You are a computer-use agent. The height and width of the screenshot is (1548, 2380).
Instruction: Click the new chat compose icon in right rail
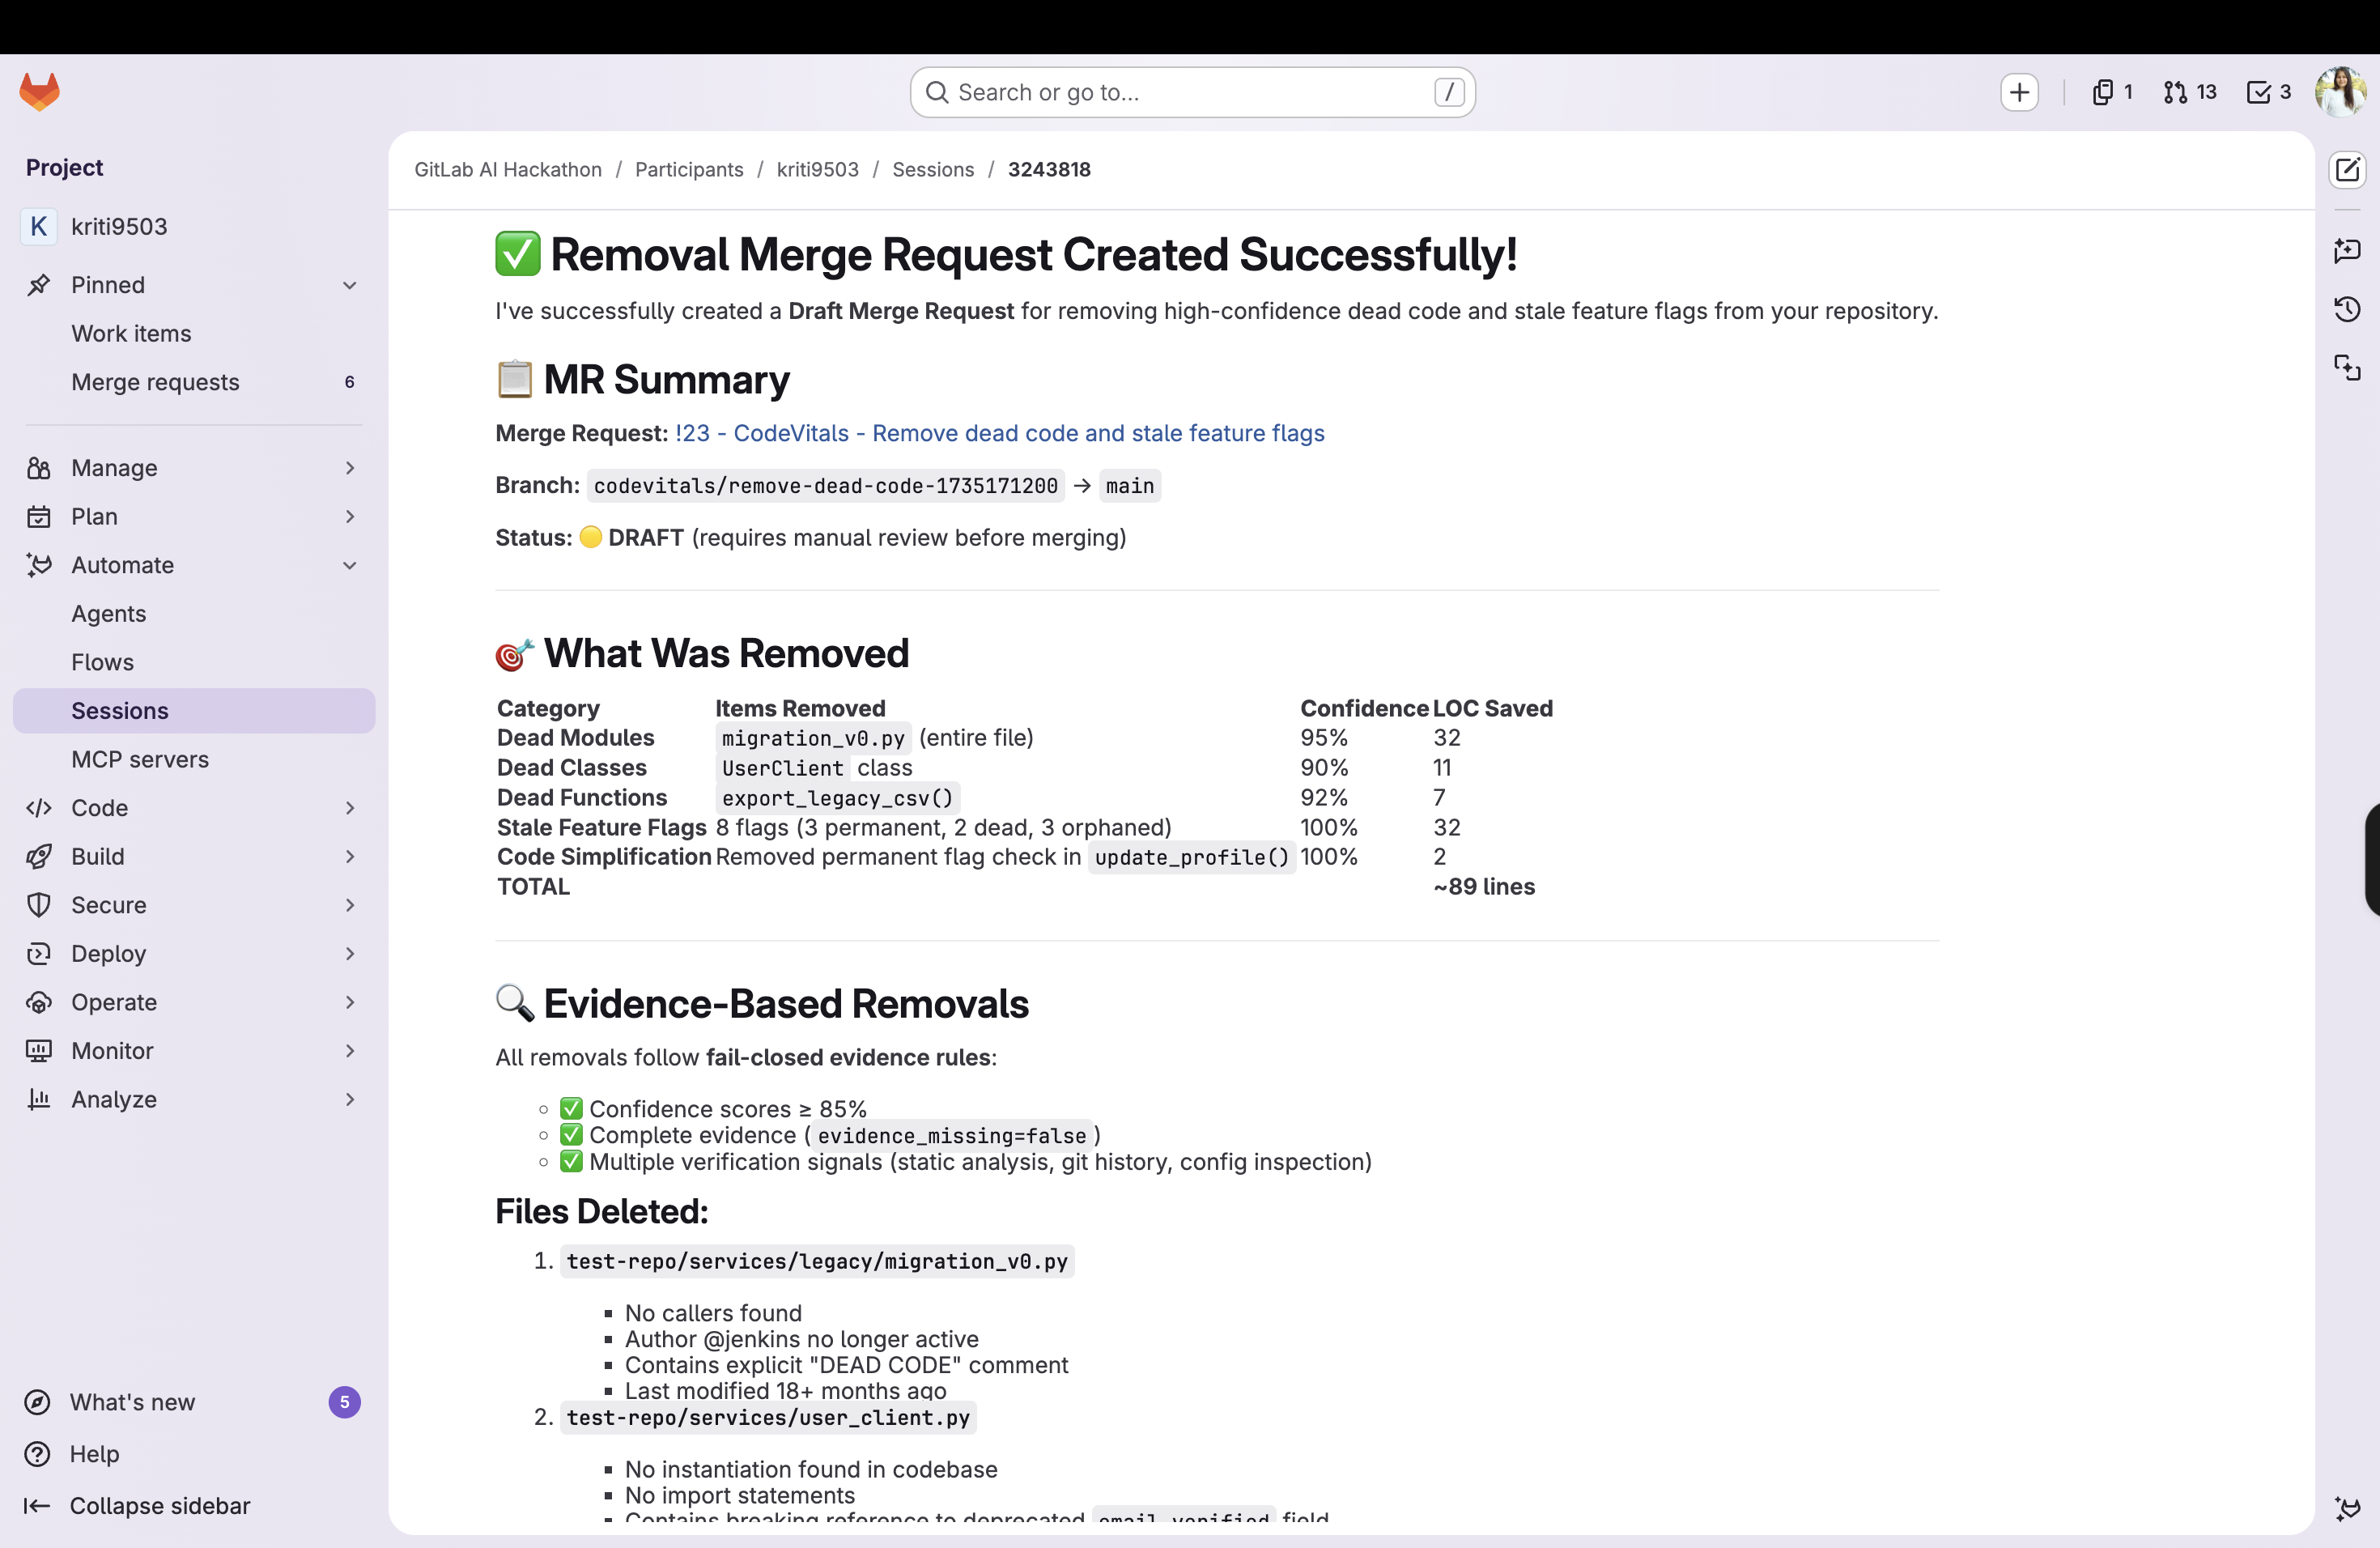coord(2347,170)
